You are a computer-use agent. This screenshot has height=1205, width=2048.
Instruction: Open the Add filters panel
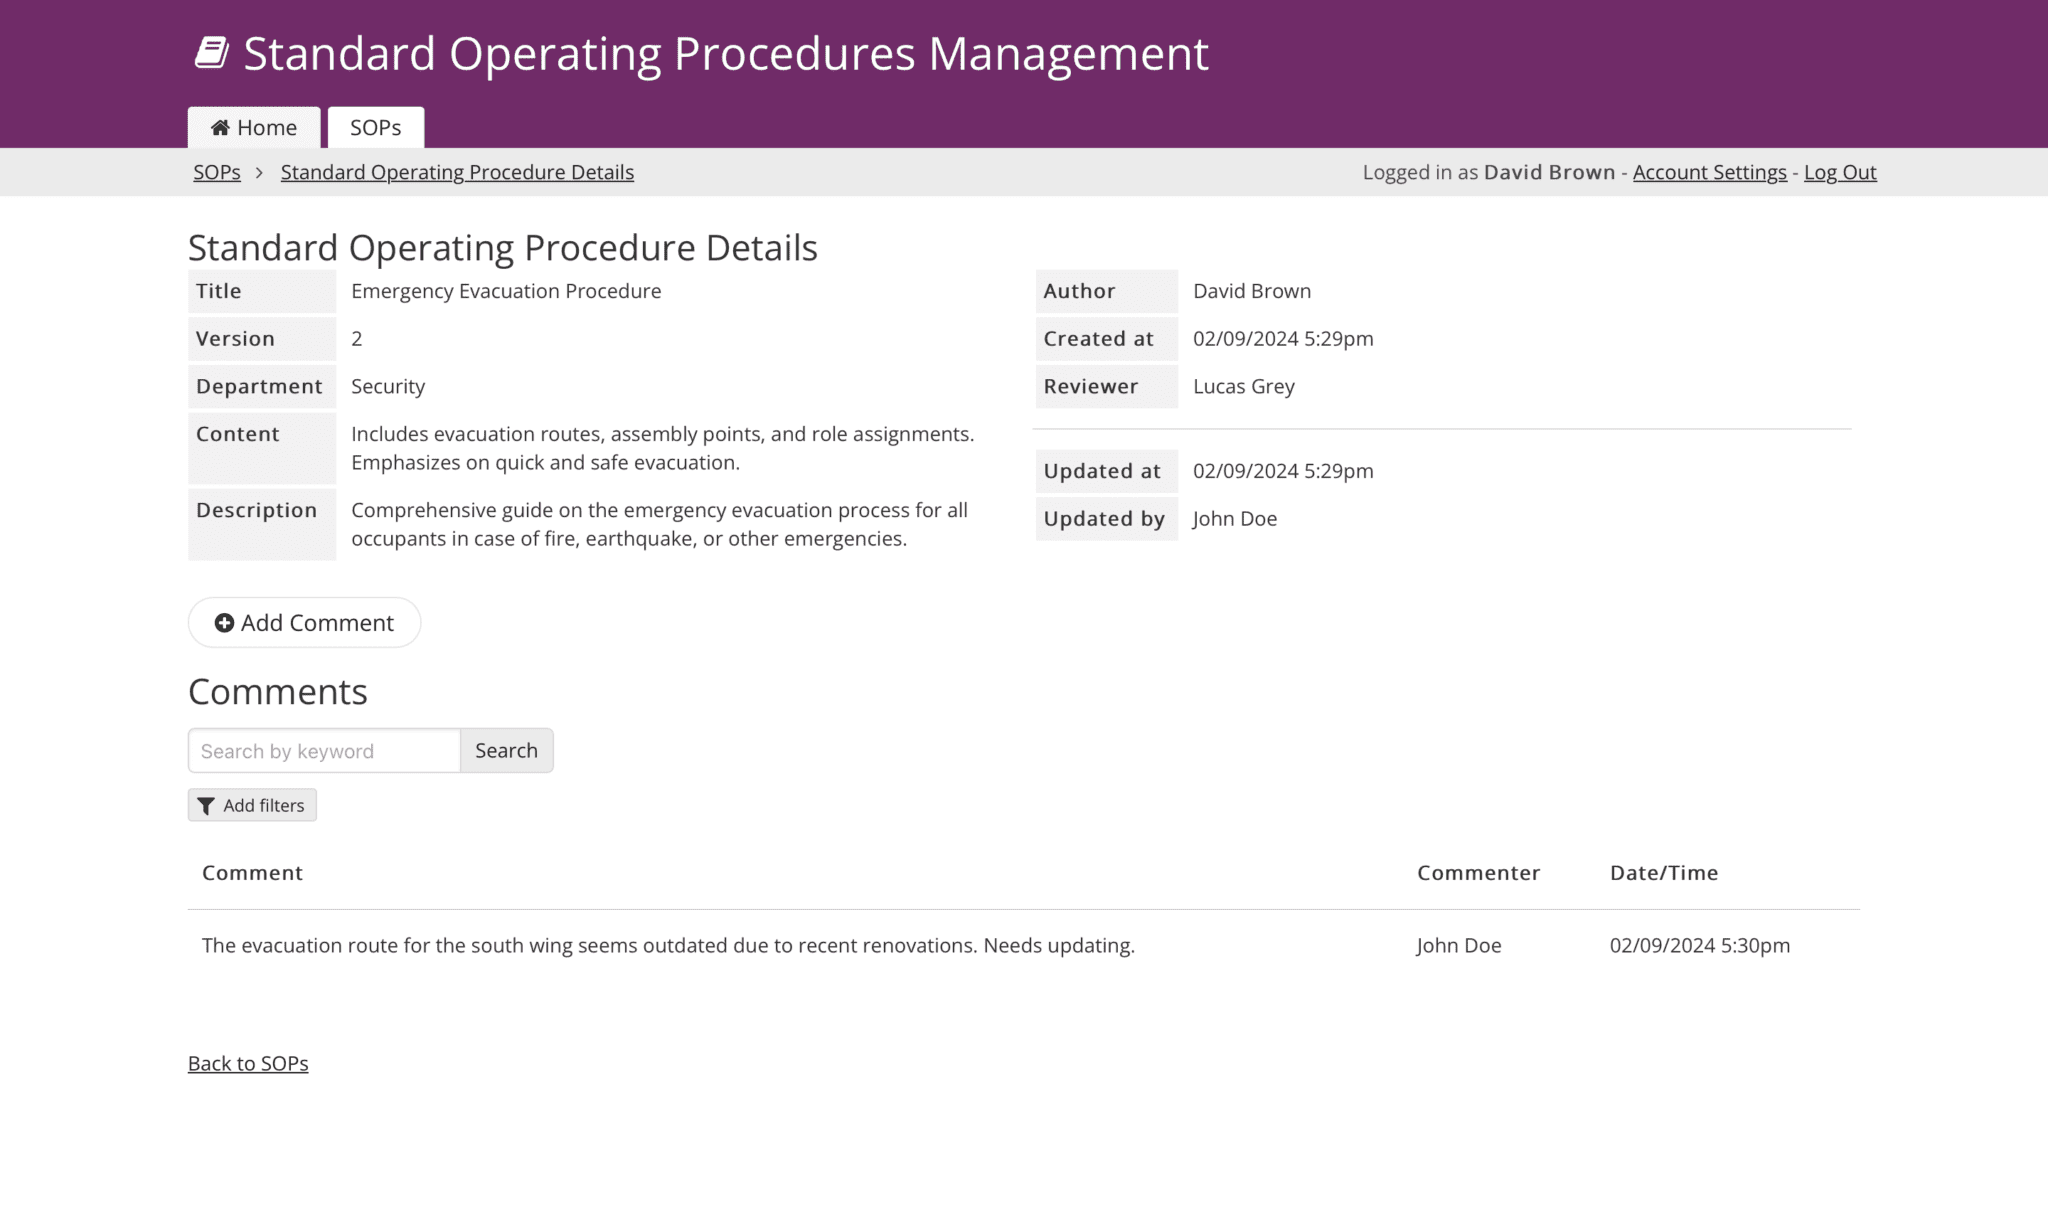252,805
